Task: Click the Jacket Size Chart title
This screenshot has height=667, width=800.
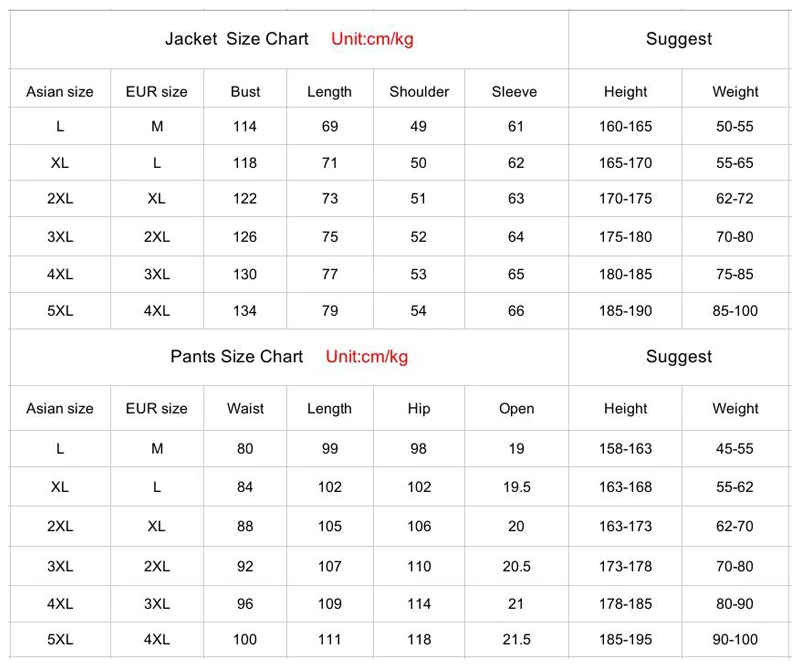Action: 237,39
